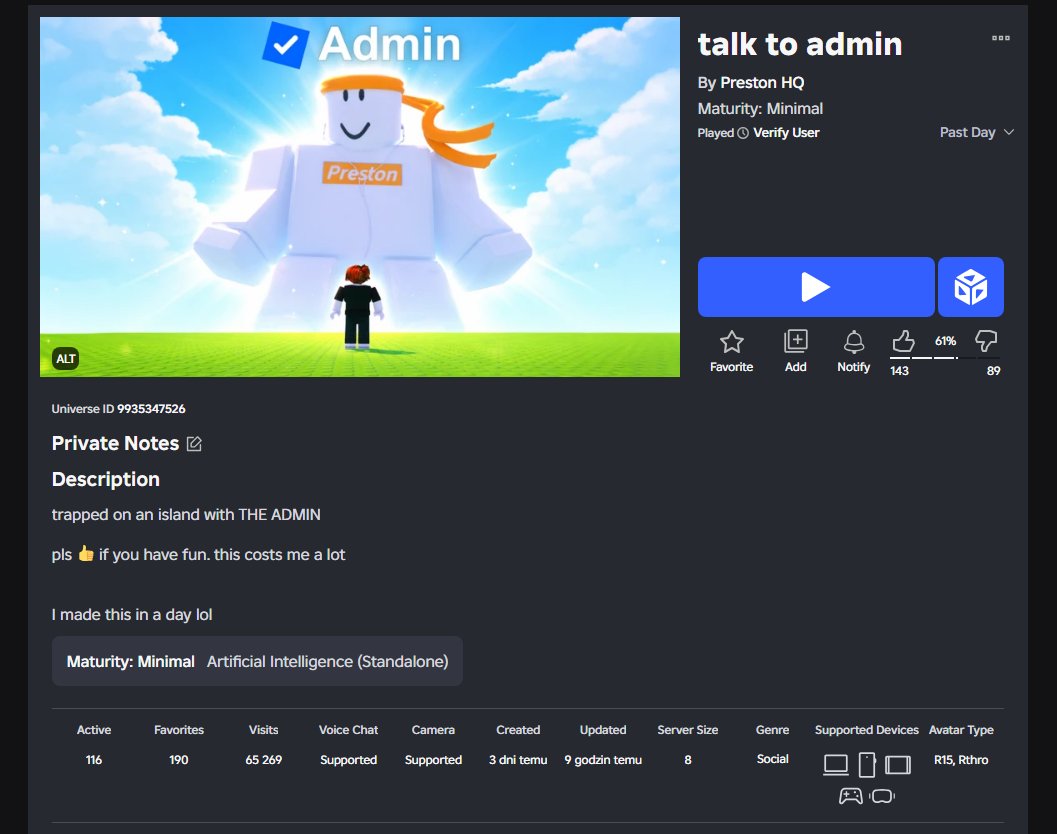Edit Private Notes pencil icon
The height and width of the screenshot is (834, 1057).
[193, 444]
